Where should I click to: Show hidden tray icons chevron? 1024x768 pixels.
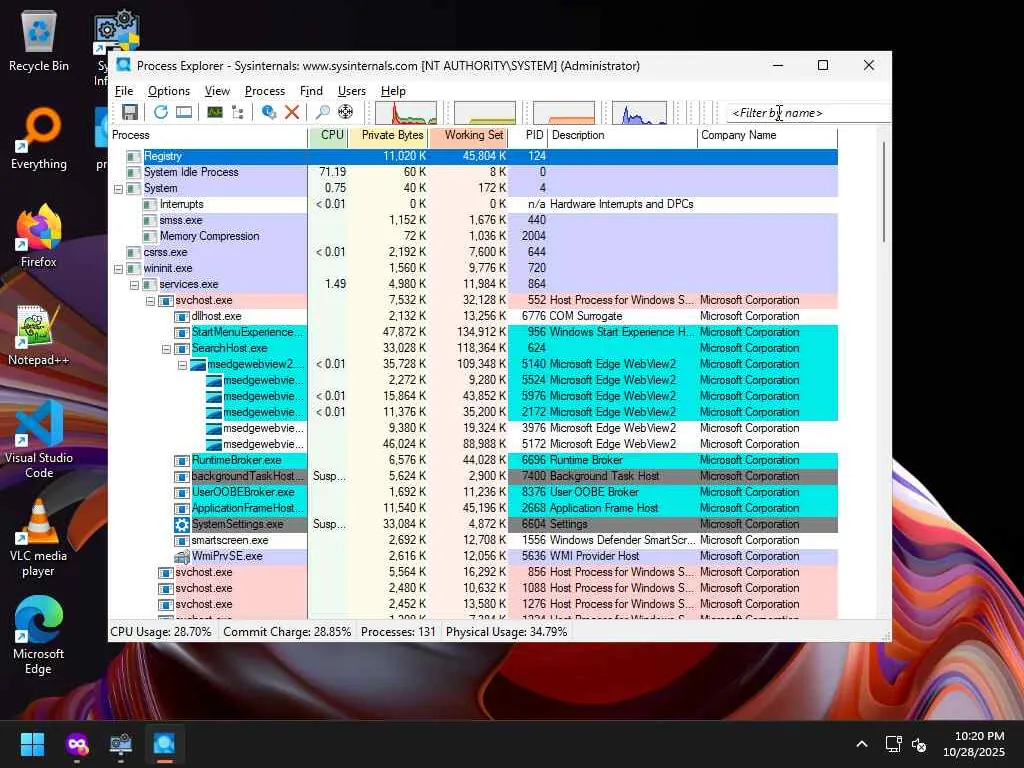click(862, 744)
